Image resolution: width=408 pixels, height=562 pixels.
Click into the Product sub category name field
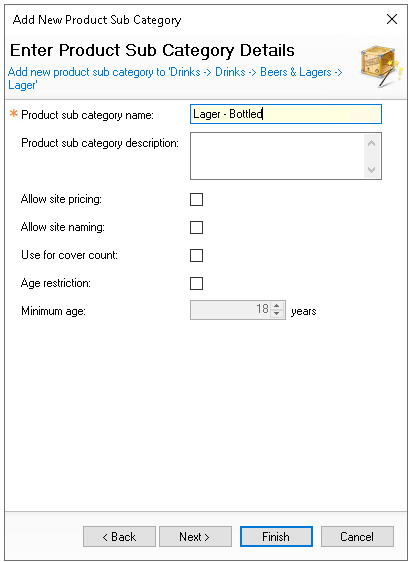[x=286, y=114]
